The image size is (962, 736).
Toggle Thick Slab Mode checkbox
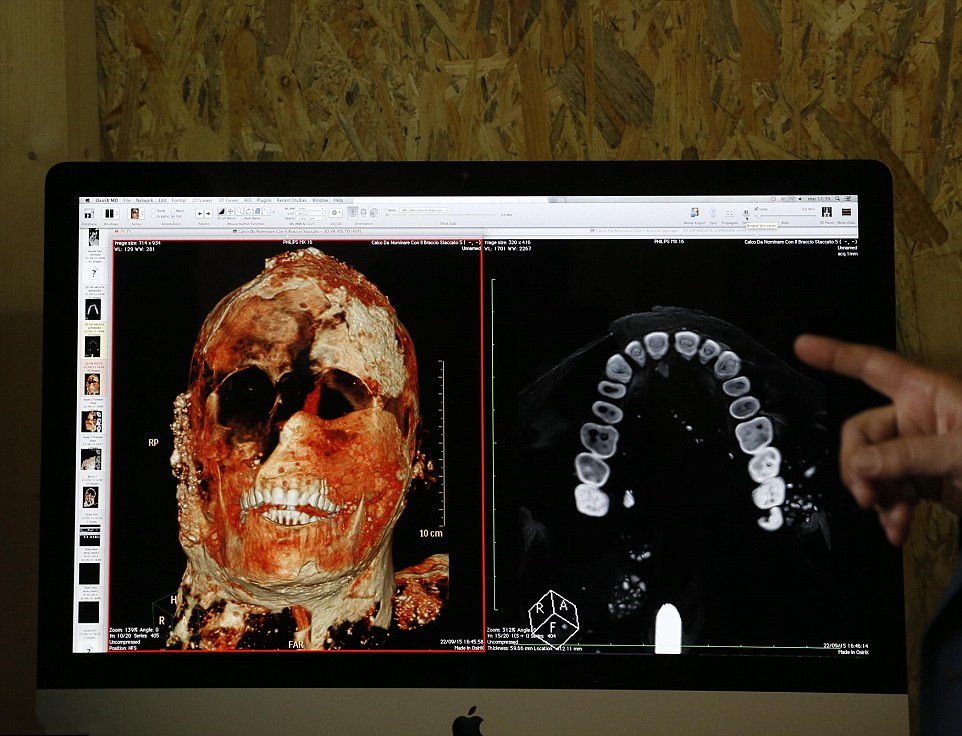386,210
